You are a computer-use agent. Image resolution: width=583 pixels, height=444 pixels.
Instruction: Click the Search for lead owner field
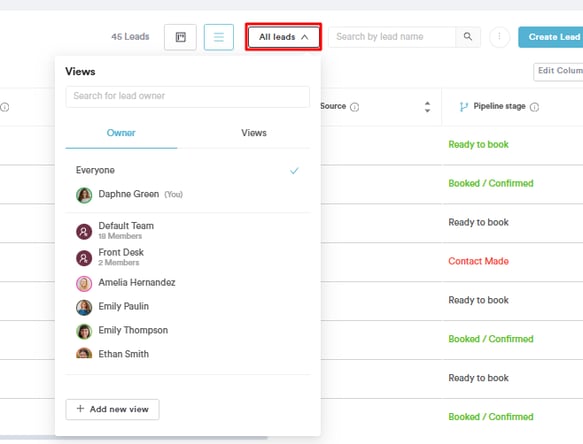(x=187, y=96)
